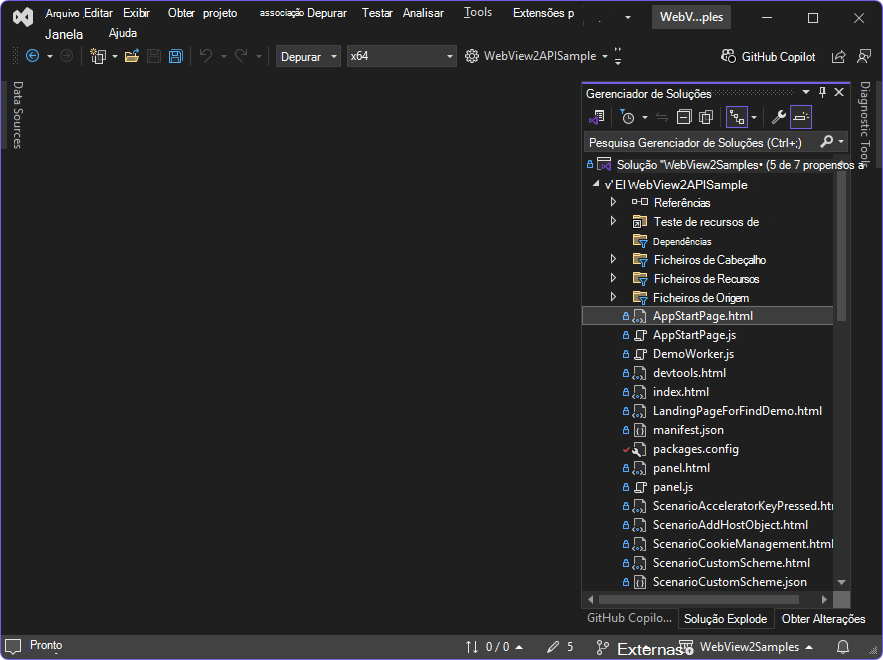Image resolution: width=883 pixels, height=660 pixels.
Task: Click Collapse All in Solution Explorer toolbar
Action: tap(684, 117)
